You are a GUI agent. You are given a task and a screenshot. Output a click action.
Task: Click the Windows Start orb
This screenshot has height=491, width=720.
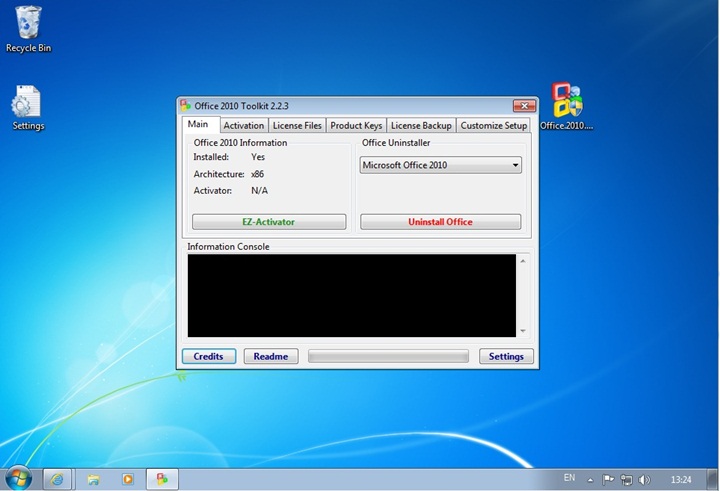18,479
